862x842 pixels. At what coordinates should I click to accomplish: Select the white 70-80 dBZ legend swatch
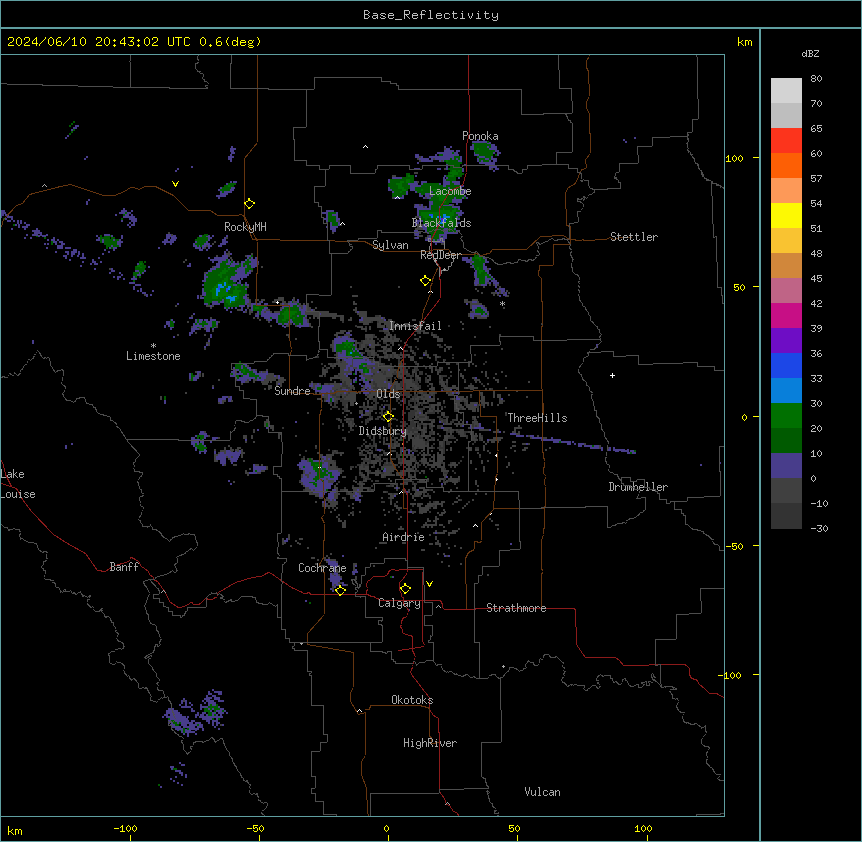[x=786, y=91]
